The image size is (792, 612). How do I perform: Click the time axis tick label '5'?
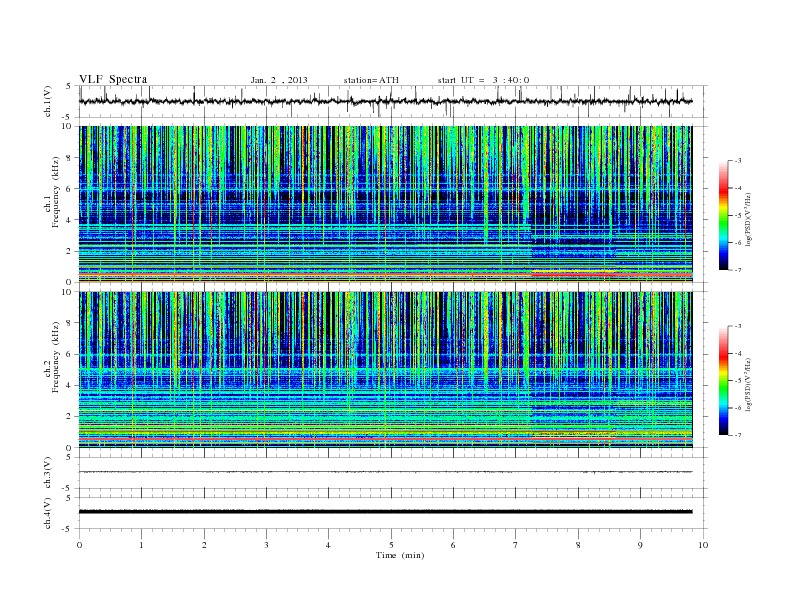pyautogui.click(x=391, y=545)
